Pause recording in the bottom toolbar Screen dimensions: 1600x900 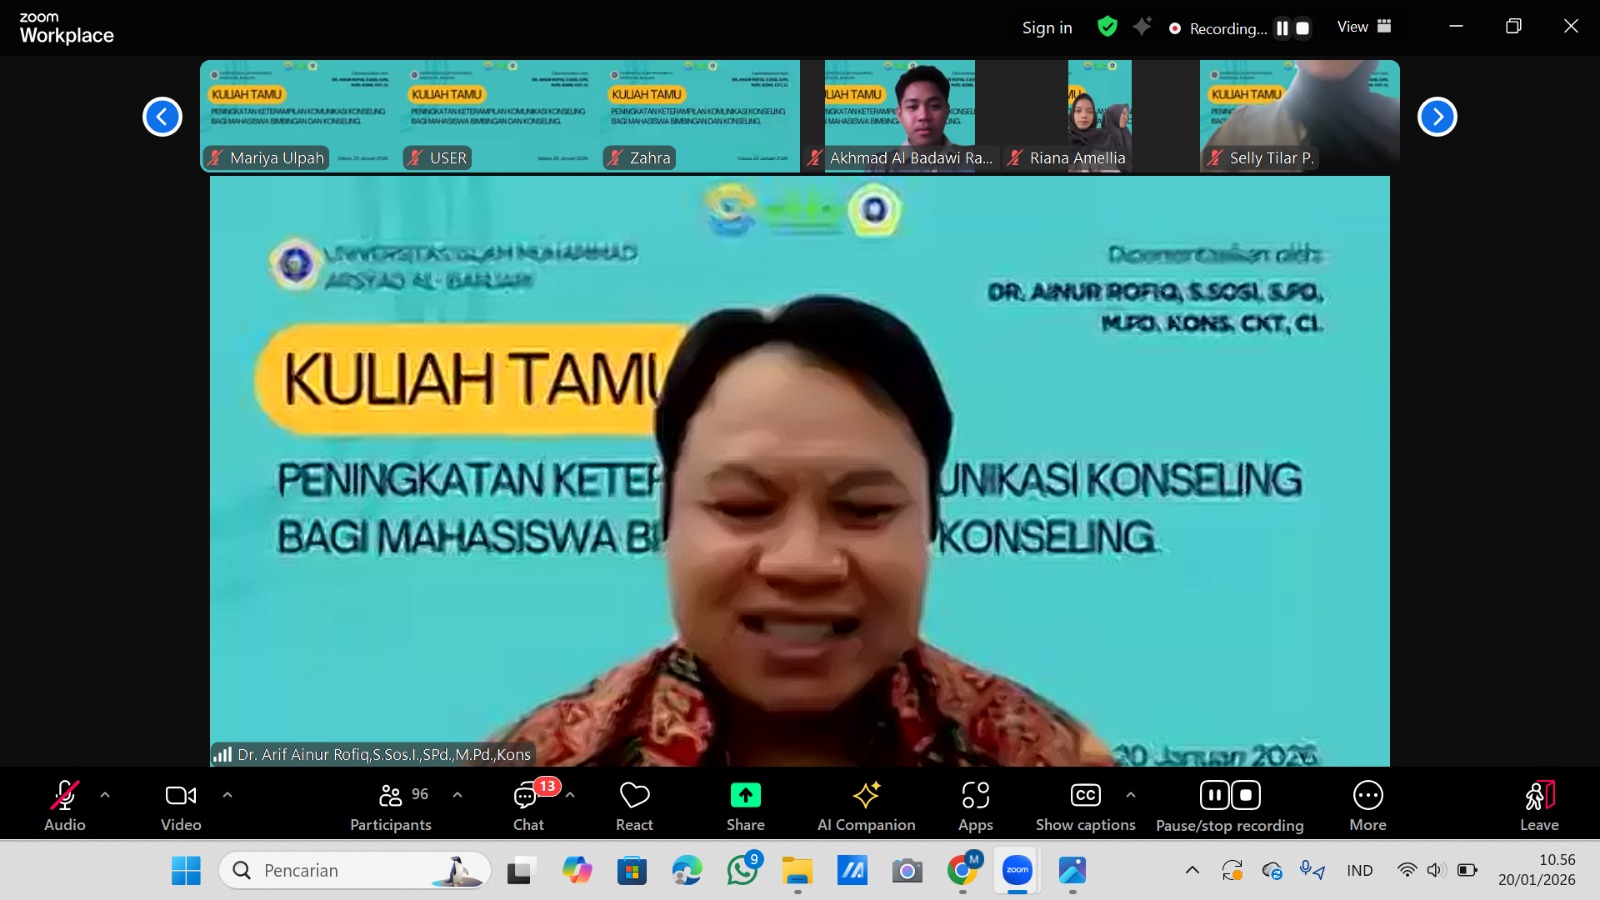[x=1214, y=795]
